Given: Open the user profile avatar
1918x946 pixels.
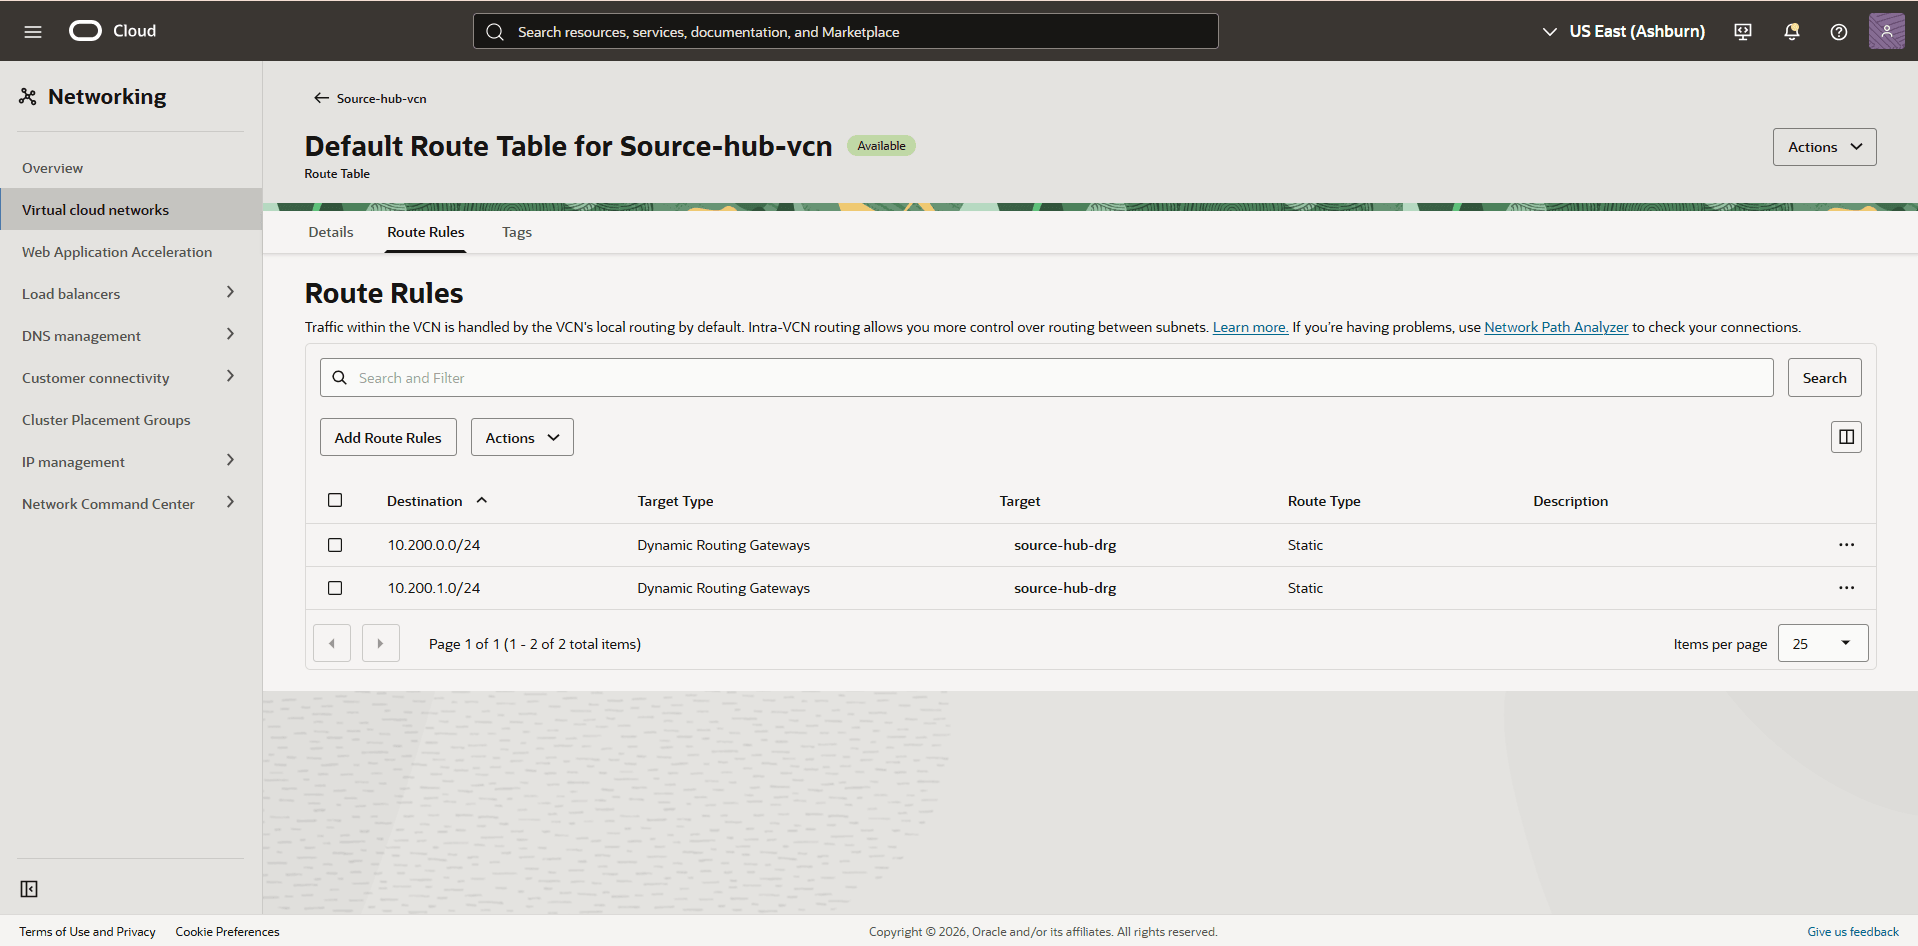Looking at the screenshot, I should click(1886, 31).
